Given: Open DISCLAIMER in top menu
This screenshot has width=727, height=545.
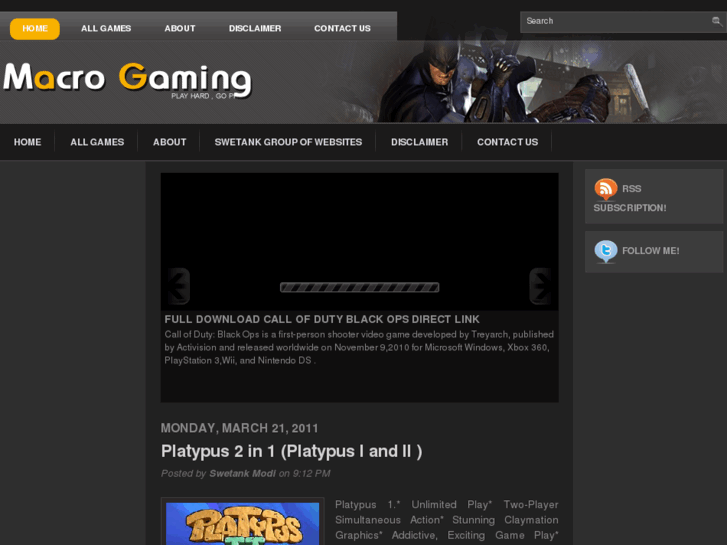Looking at the screenshot, I should (255, 29).
